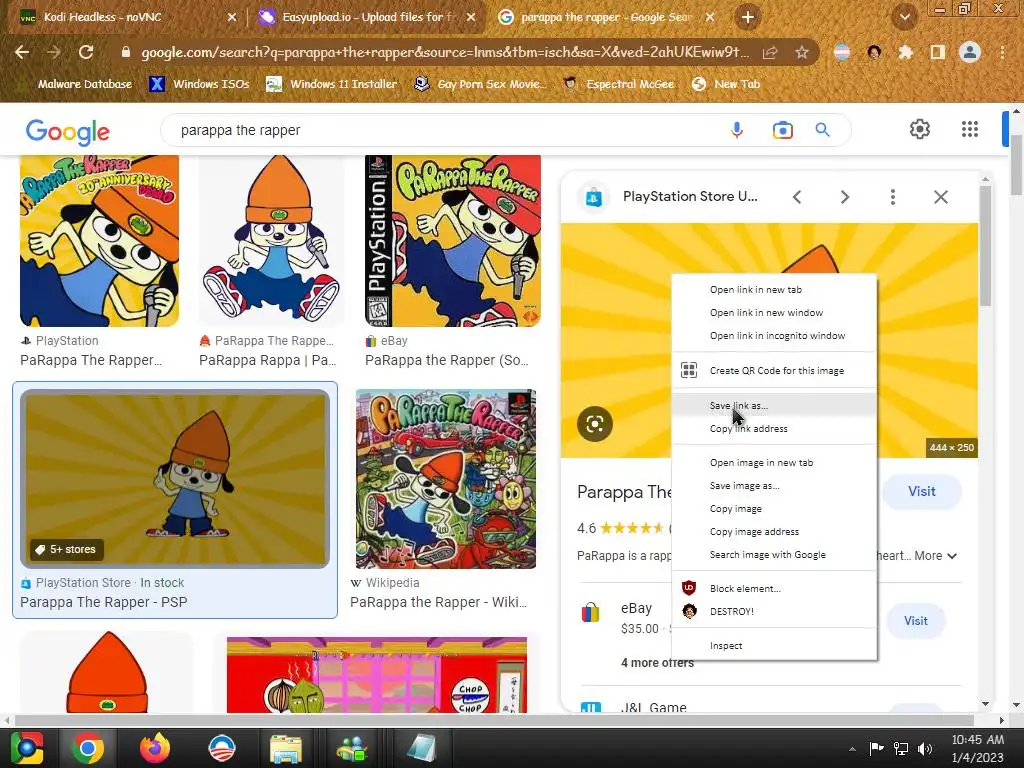Viewport: 1024px width, 768px height.
Task: Open the PaRappa Rappa sitting thumbnail
Action: coord(271,241)
